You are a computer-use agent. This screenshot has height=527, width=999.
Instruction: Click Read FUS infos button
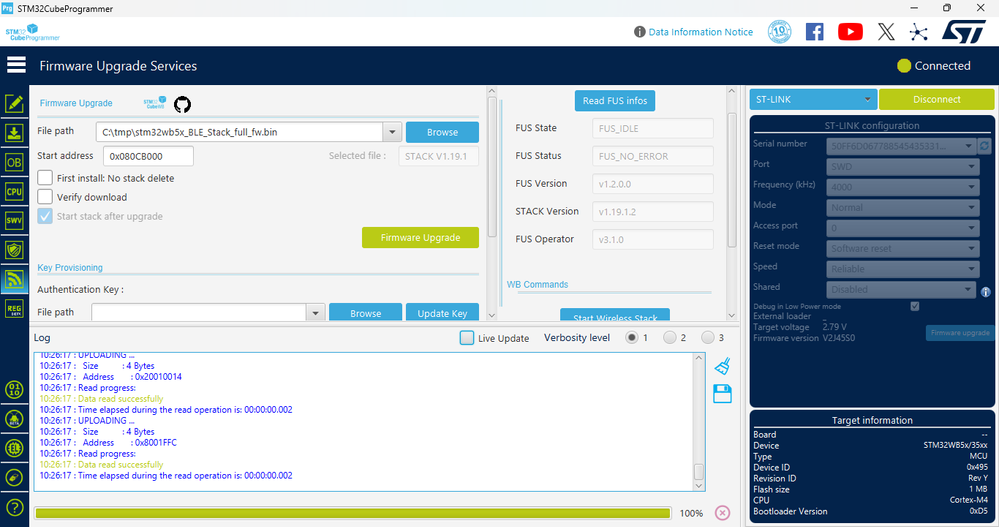tap(615, 101)
